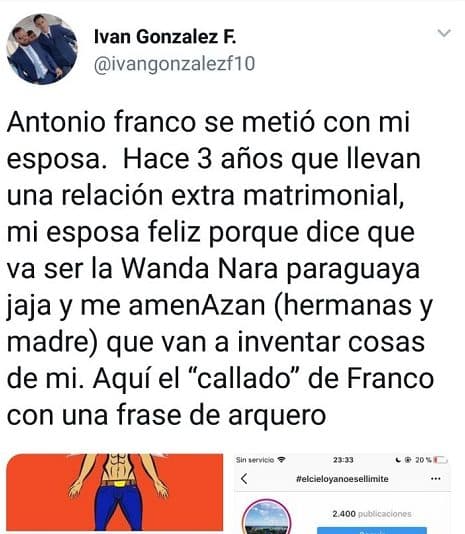
Task: Open the @ivangonzalezf10 handle link
Action: point(174,64)
